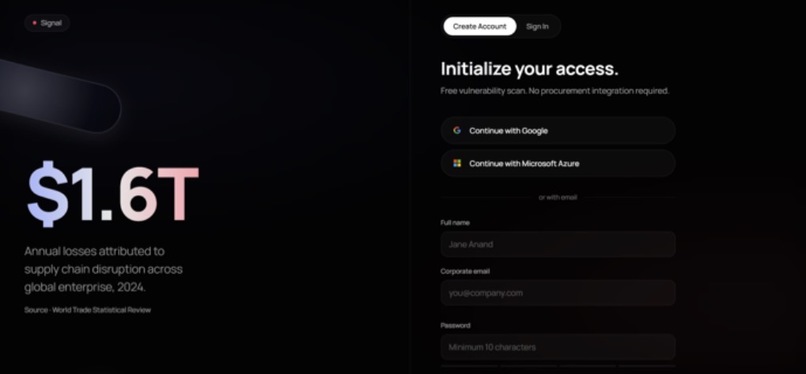806x374 pixels.
Task: Click 'Free vulnerability scan' subtitle text
Action: [555, 91]
